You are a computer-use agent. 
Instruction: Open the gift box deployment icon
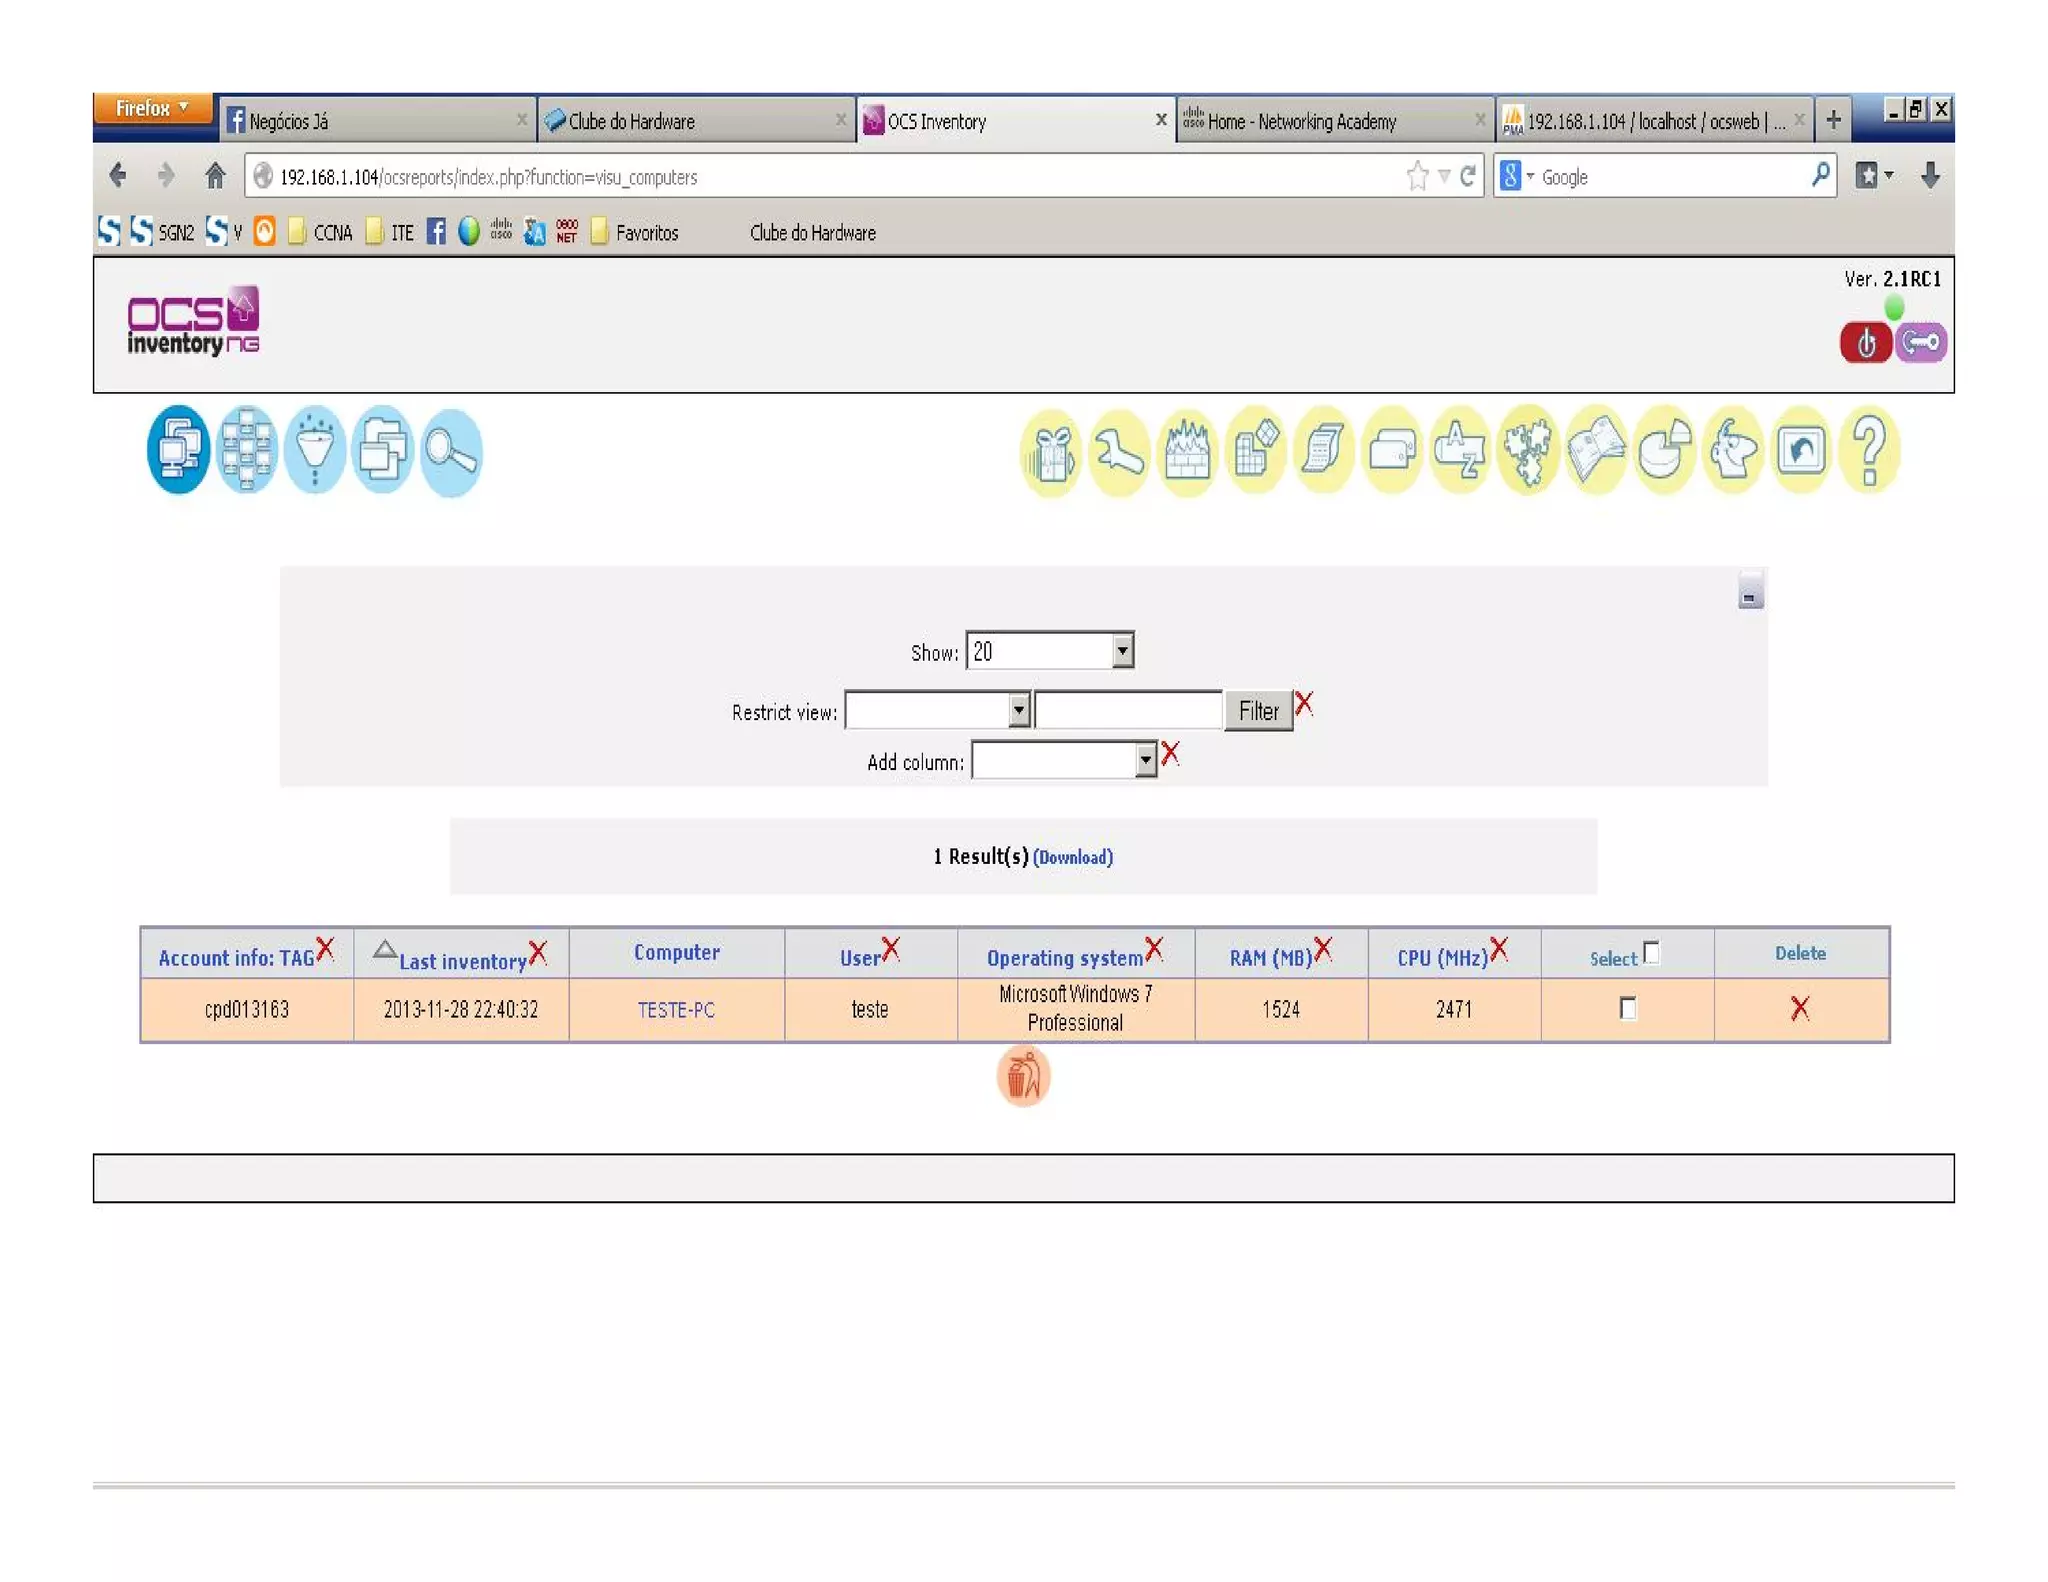[x=1051, y=452]
